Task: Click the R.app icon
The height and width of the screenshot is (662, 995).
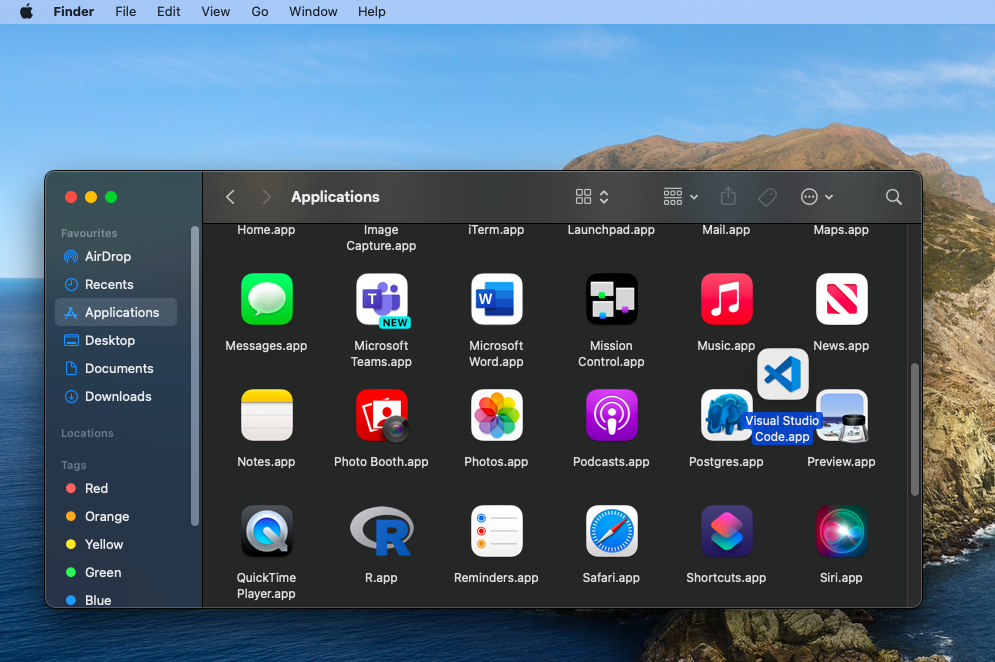Action: tap(381, 531)
